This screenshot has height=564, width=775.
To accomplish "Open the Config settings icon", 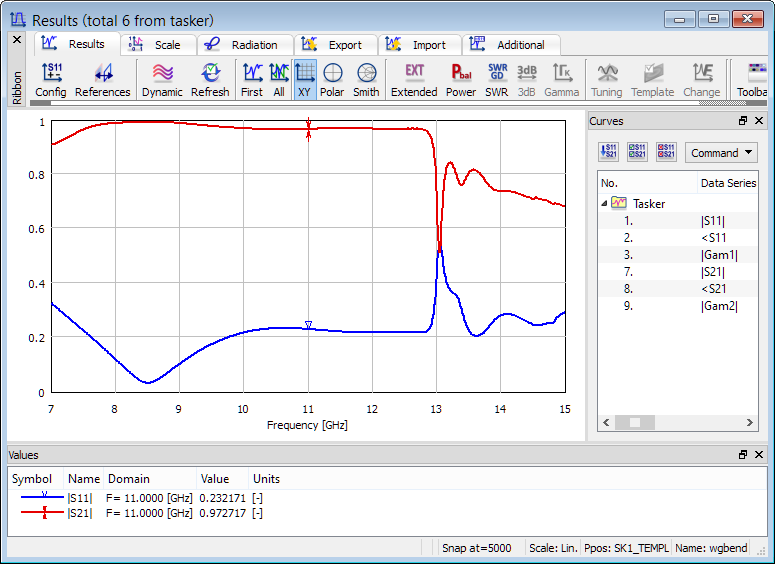I will (x=50, y=80).
